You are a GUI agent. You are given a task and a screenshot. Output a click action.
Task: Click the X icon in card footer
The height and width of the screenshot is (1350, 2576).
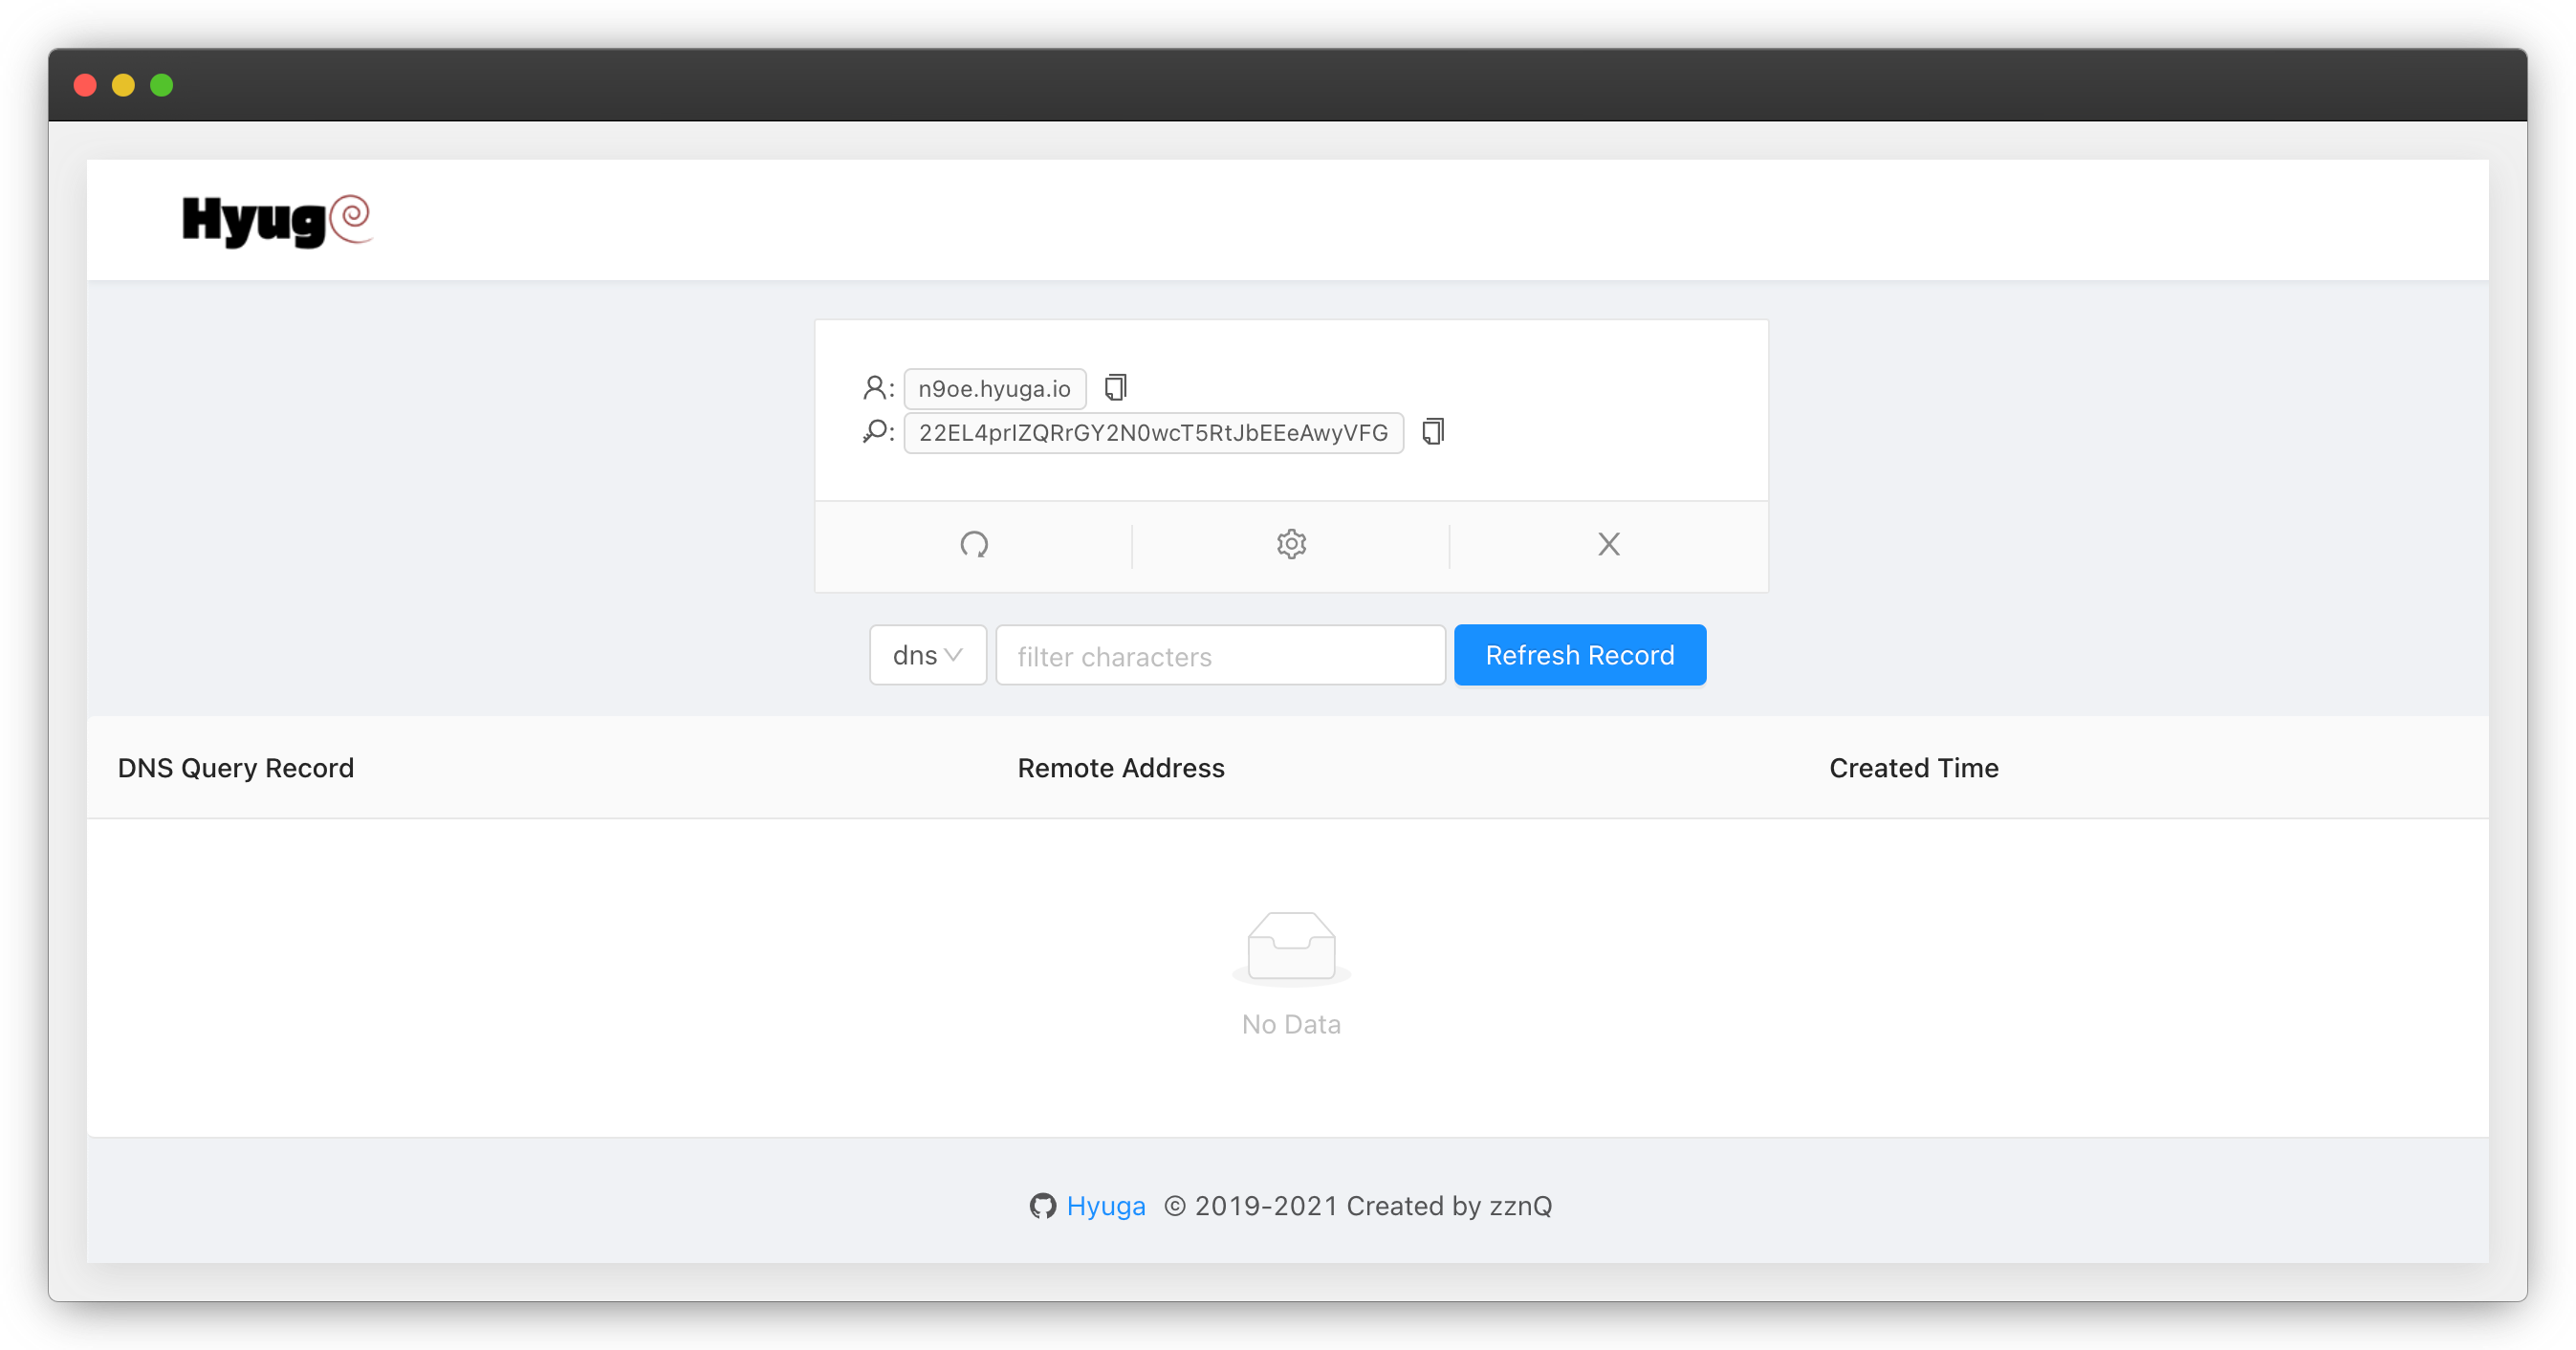[1608, 544]
